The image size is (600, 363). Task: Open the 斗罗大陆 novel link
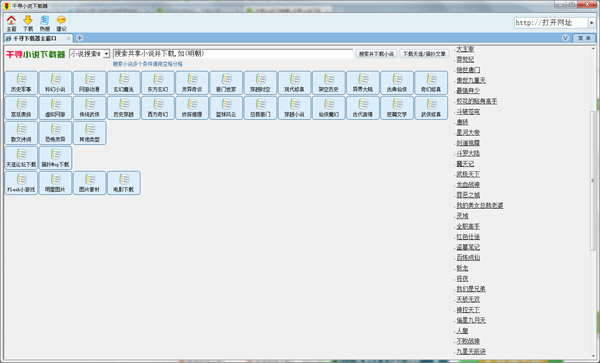click(468, 153)
